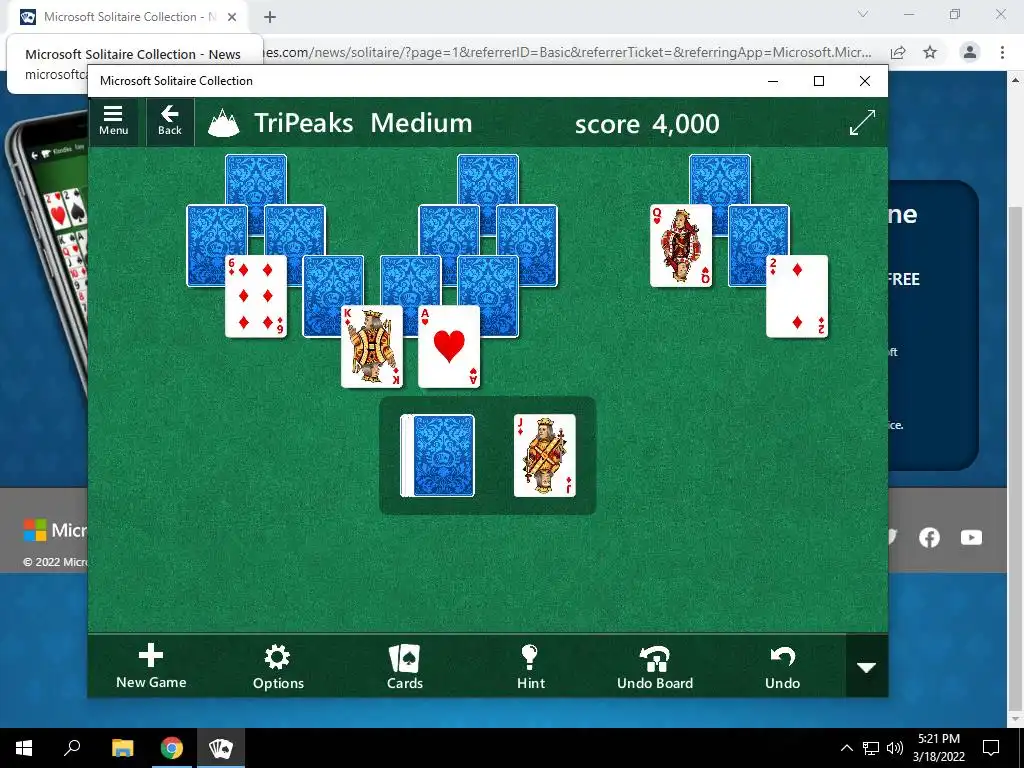
Task: Play the King of diamonds card
Action: pos(372,346)
